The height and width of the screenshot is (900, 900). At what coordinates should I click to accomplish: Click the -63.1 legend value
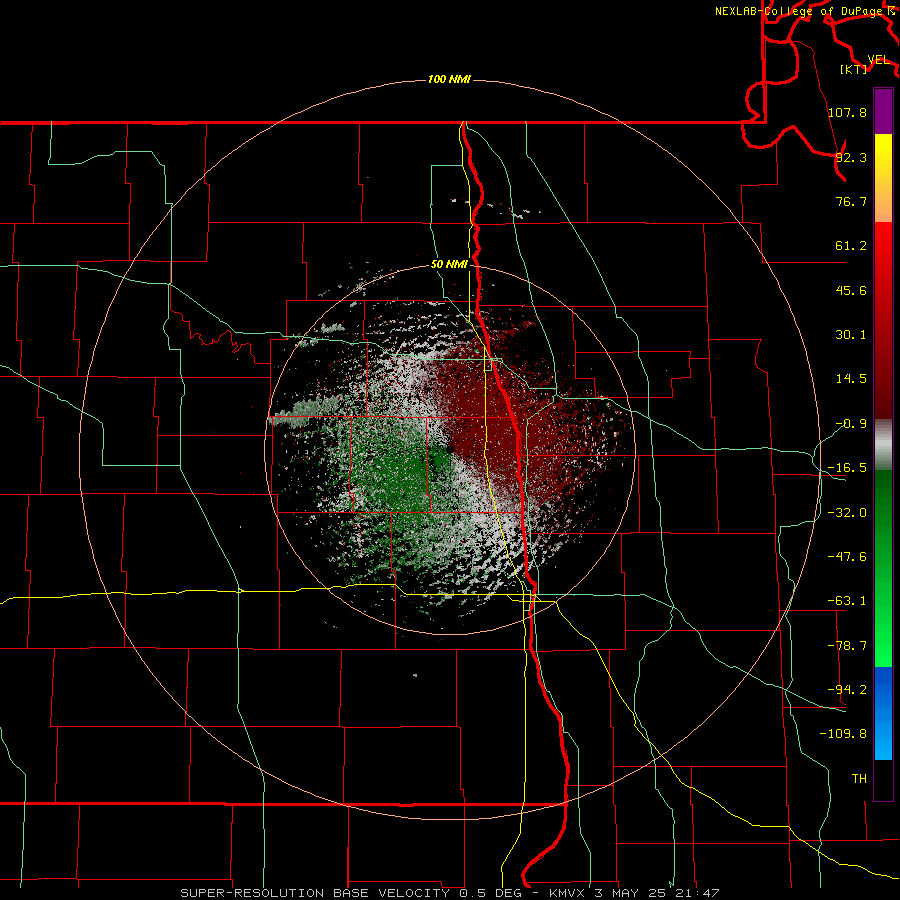pyautogui.click(x=847, y=601)
